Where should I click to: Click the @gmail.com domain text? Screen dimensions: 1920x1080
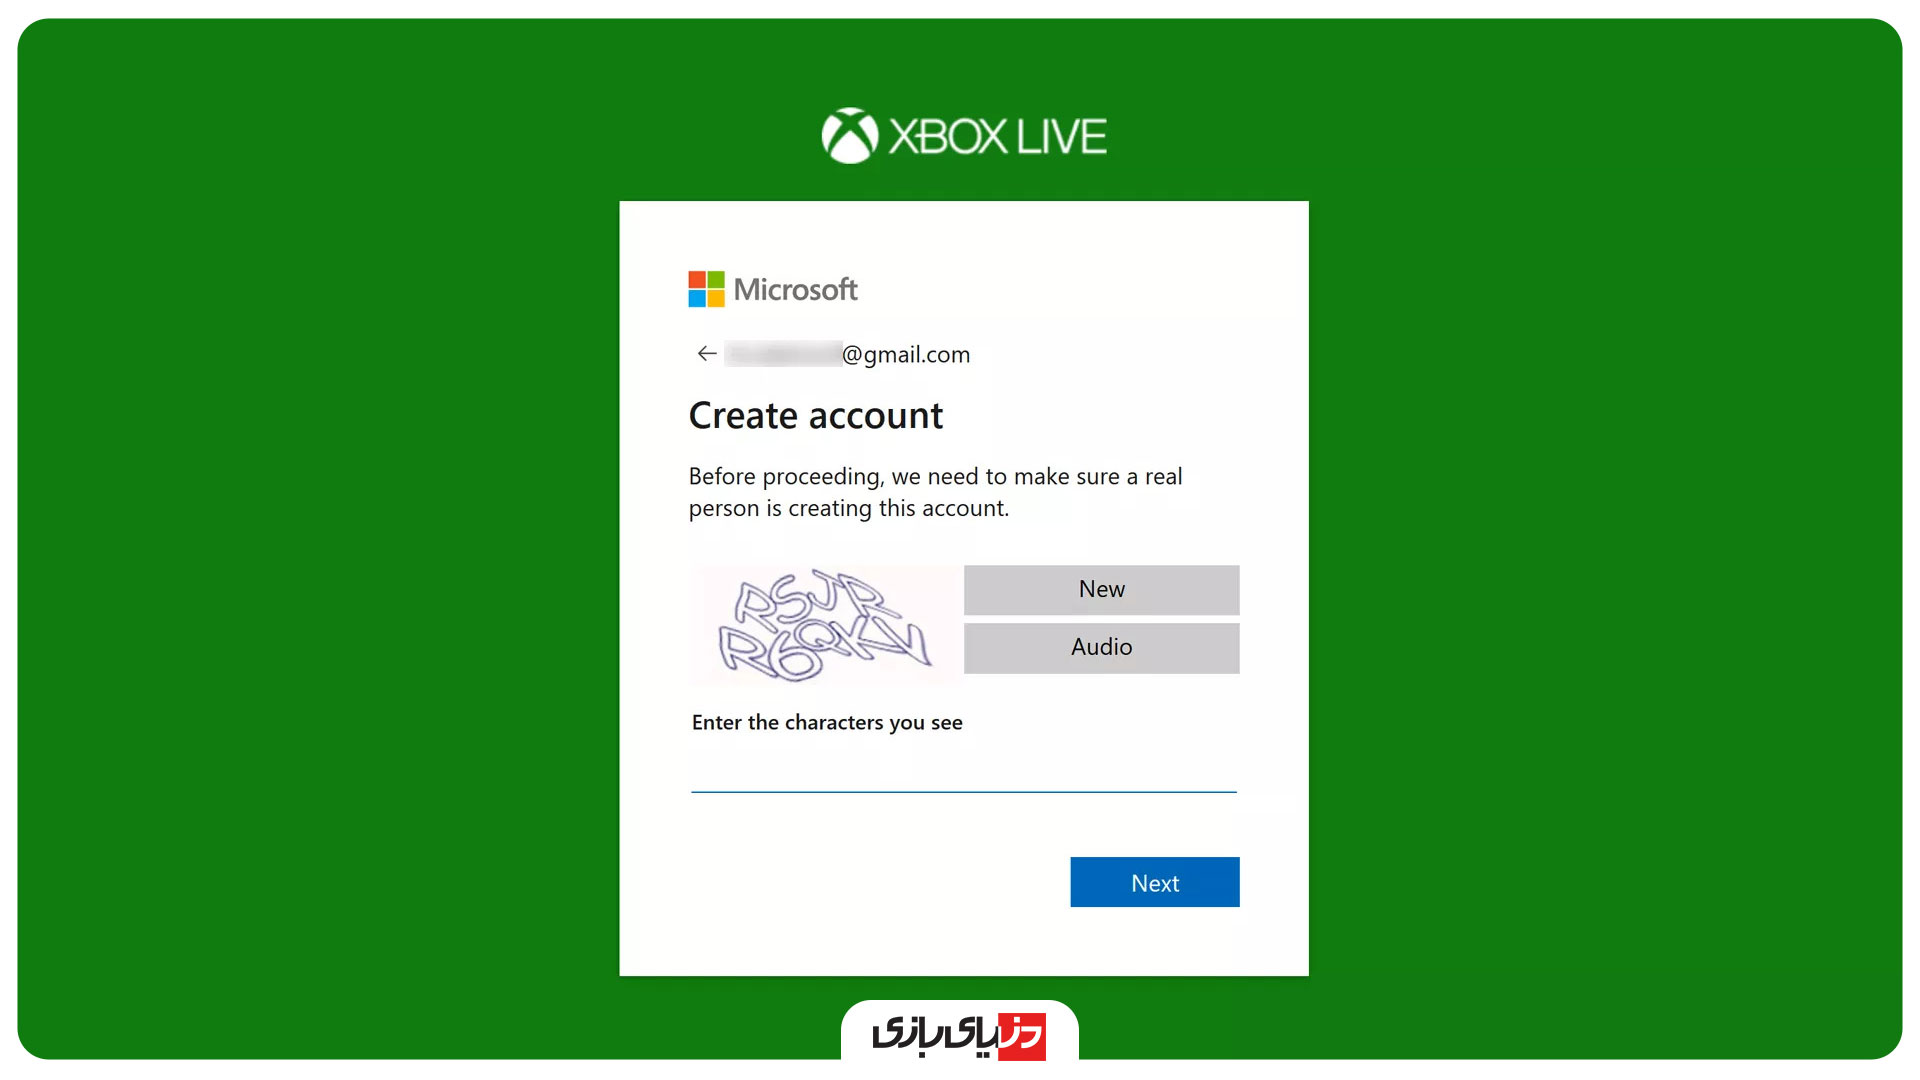[906, 354]
